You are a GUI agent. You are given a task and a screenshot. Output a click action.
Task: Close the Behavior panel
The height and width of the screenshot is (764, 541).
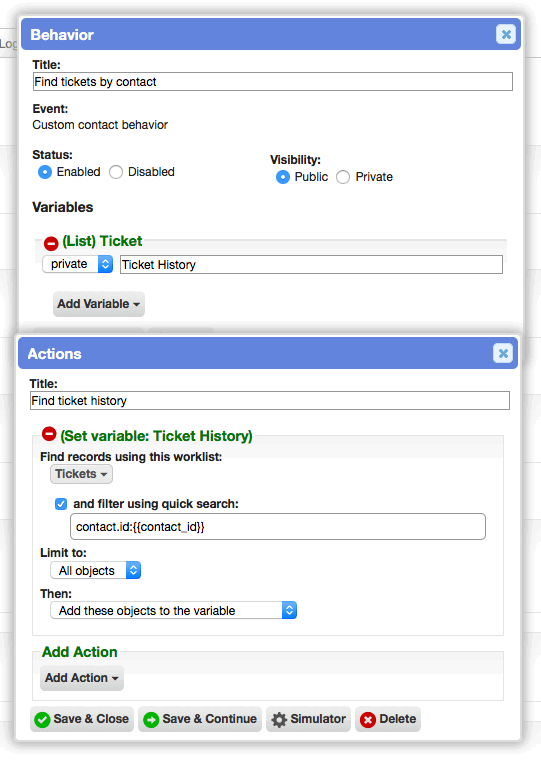(x=506, y=34)
